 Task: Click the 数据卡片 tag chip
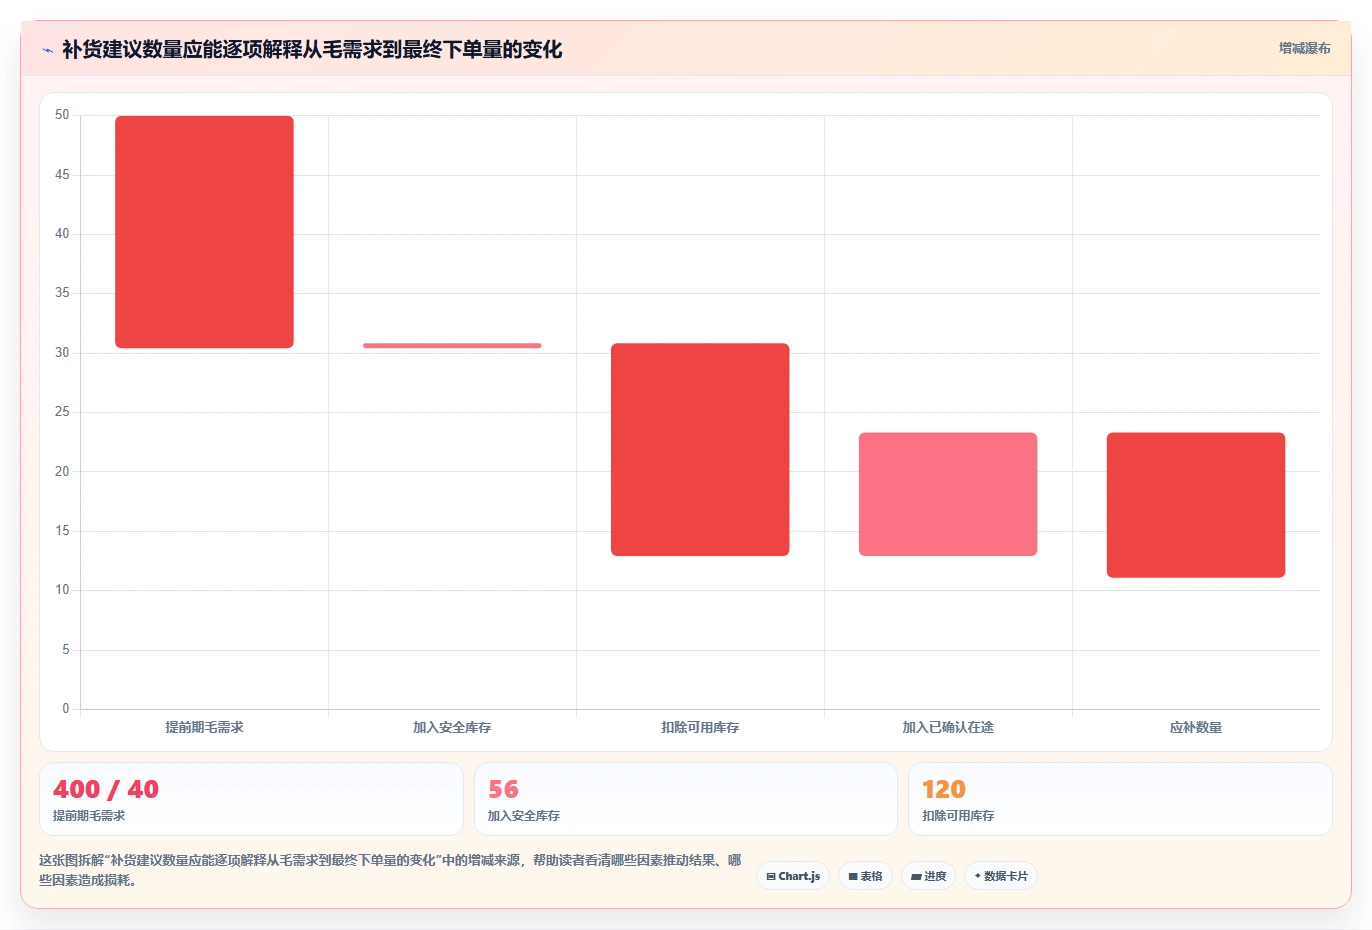click(x=1001, y=876)
